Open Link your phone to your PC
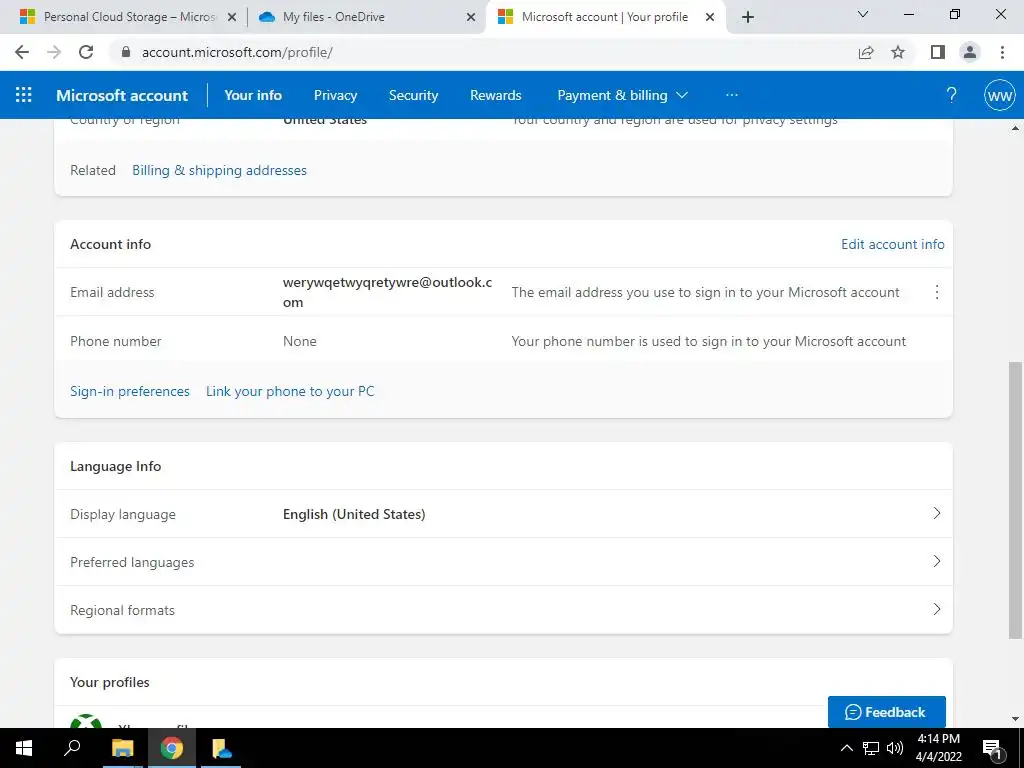 point(290,391)
